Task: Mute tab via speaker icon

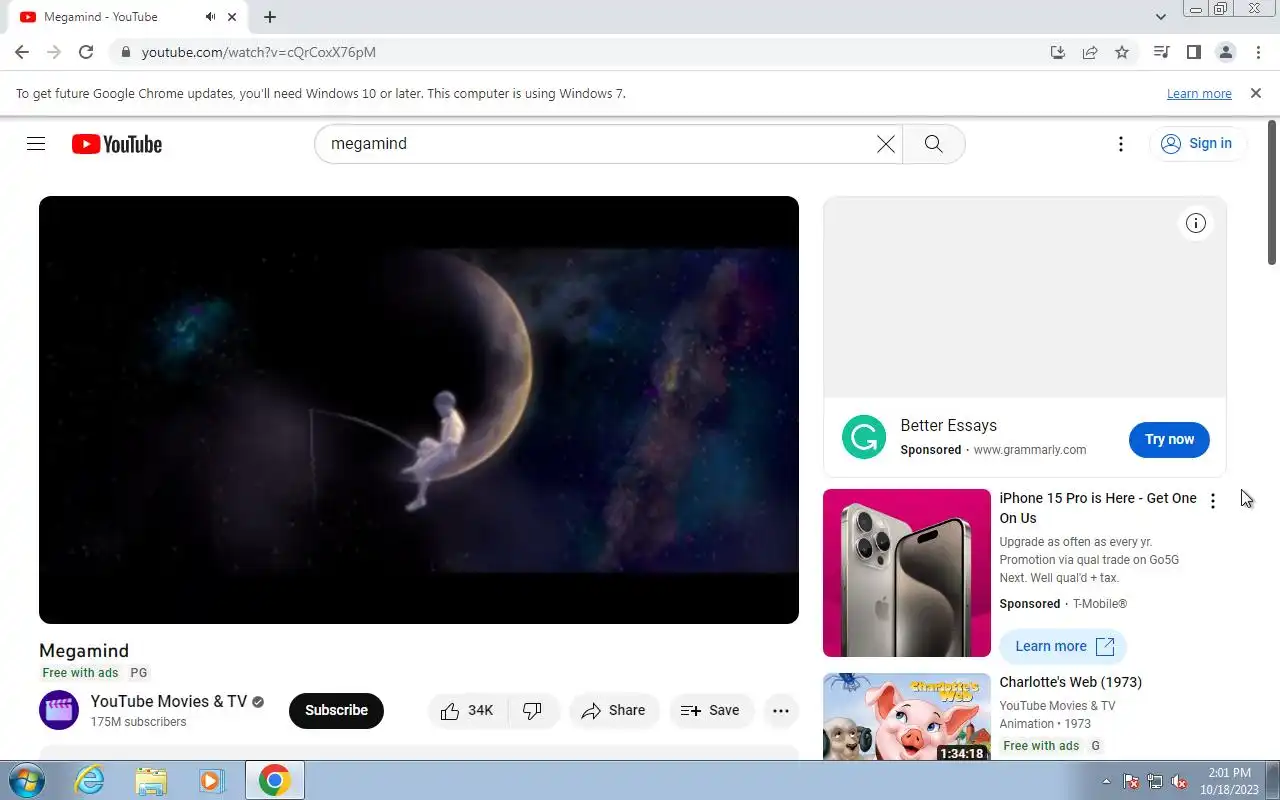Action: (x=210, y=17)
